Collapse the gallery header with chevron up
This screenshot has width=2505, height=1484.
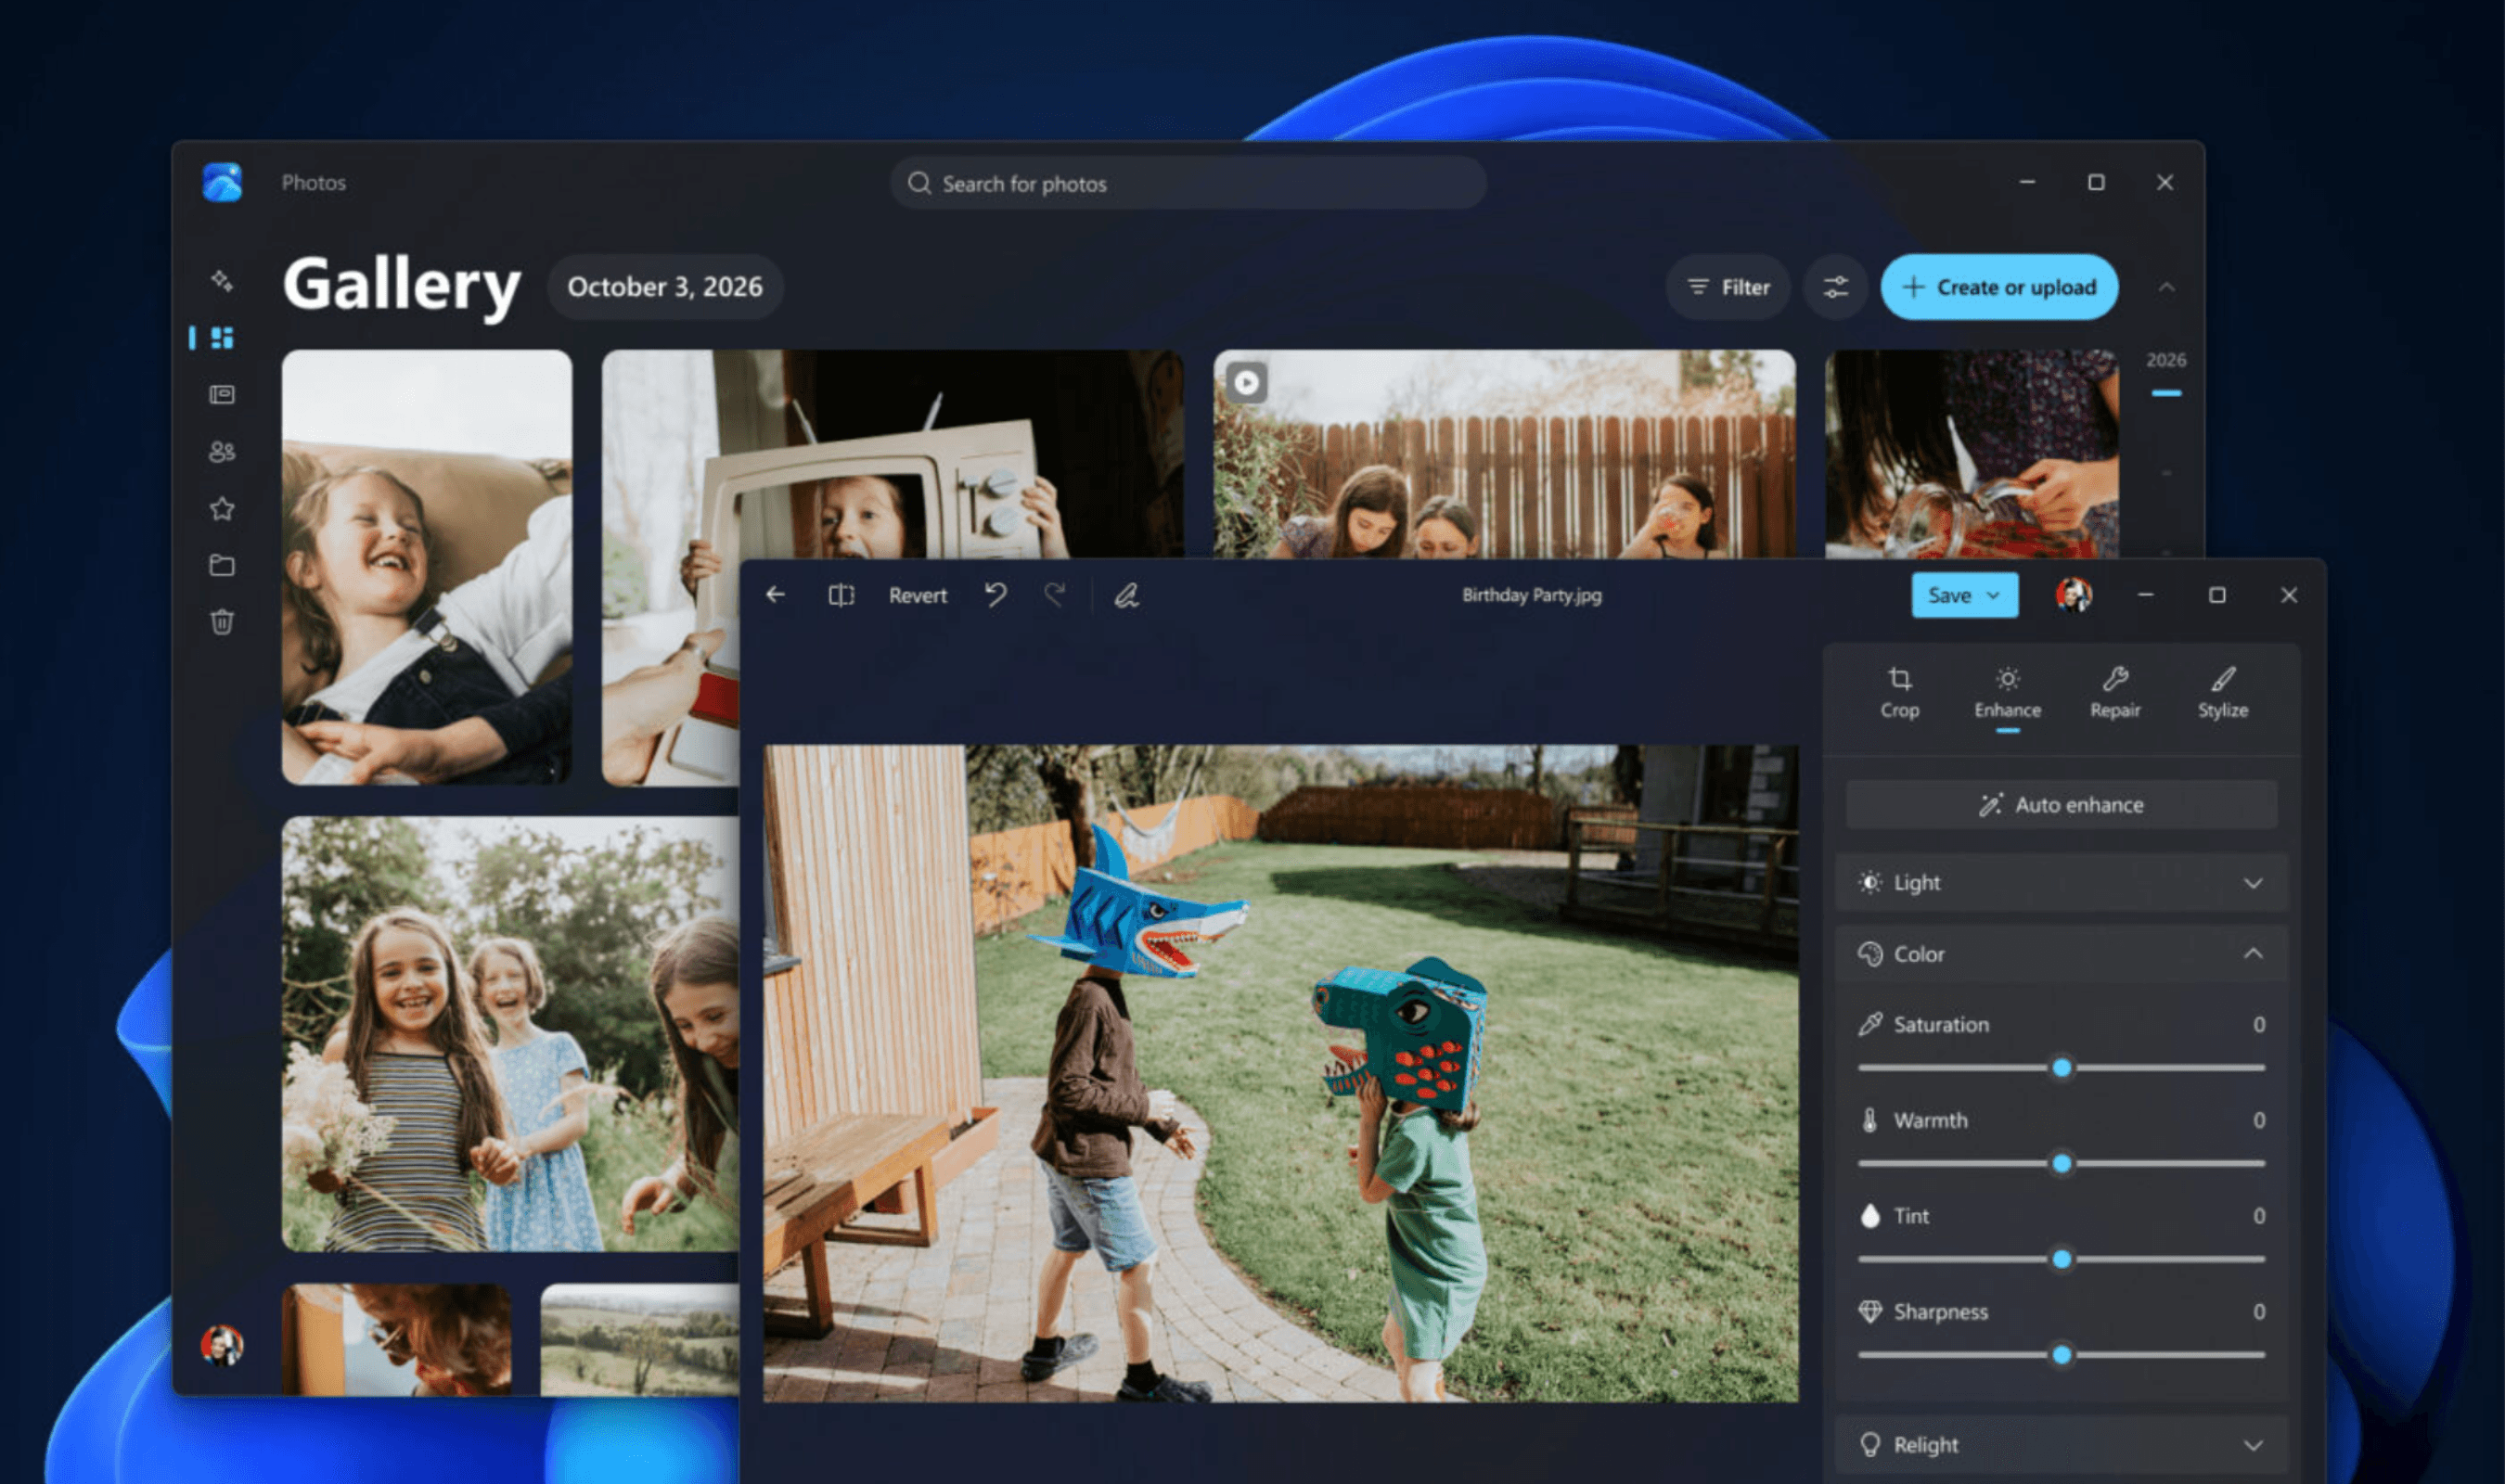(x=2166, y=288)
